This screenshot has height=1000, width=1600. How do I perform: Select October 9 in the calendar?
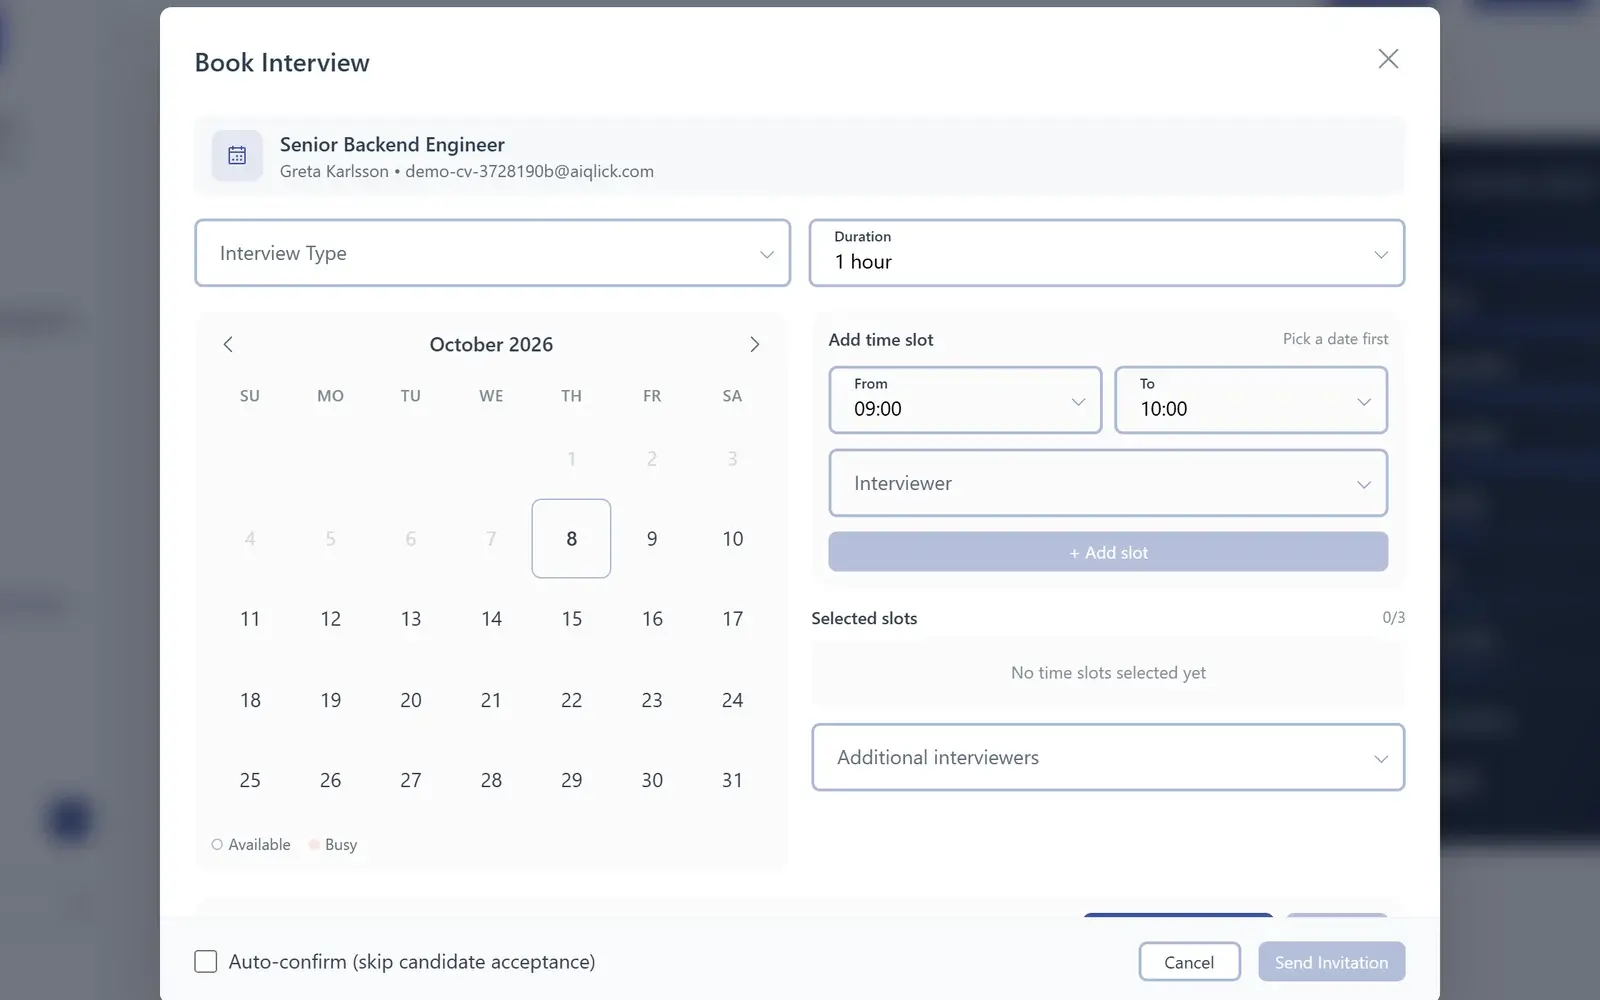coord(652,539)
